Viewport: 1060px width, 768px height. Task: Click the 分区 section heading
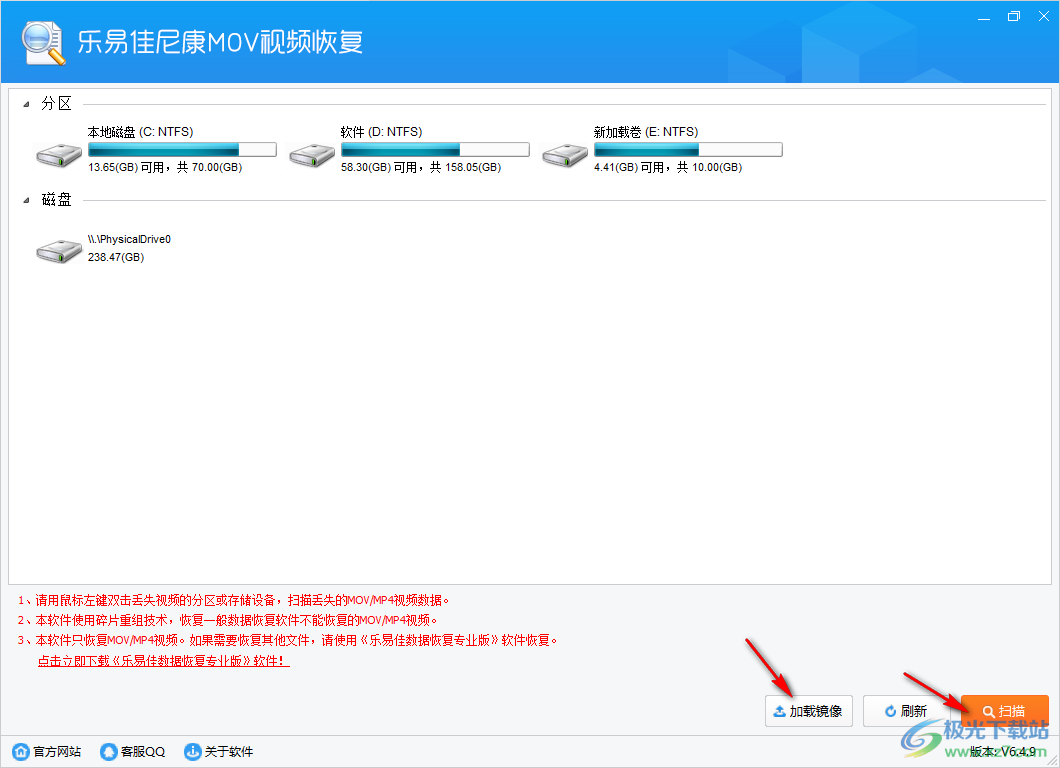click(56, 103)
